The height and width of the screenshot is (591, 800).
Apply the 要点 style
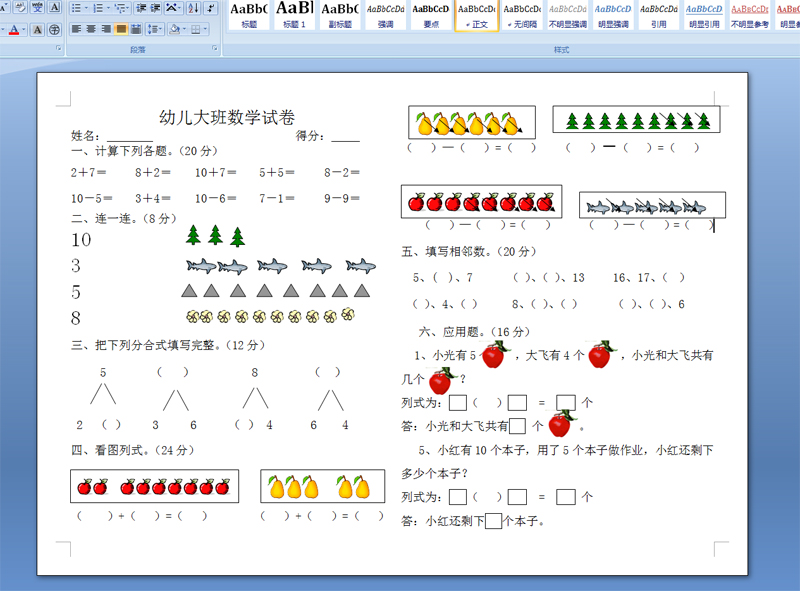click(431, 15)
